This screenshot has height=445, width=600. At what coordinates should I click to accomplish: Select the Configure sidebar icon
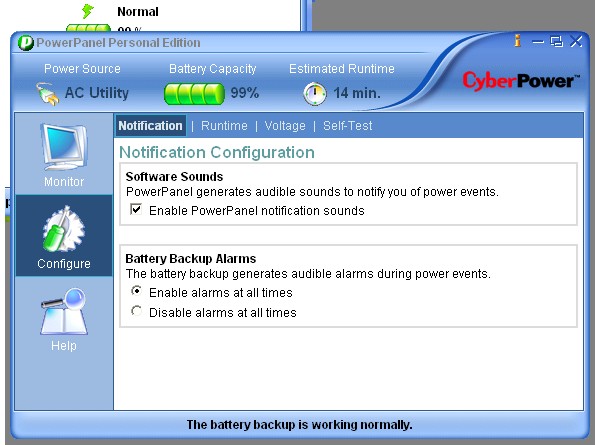(64, 228)
